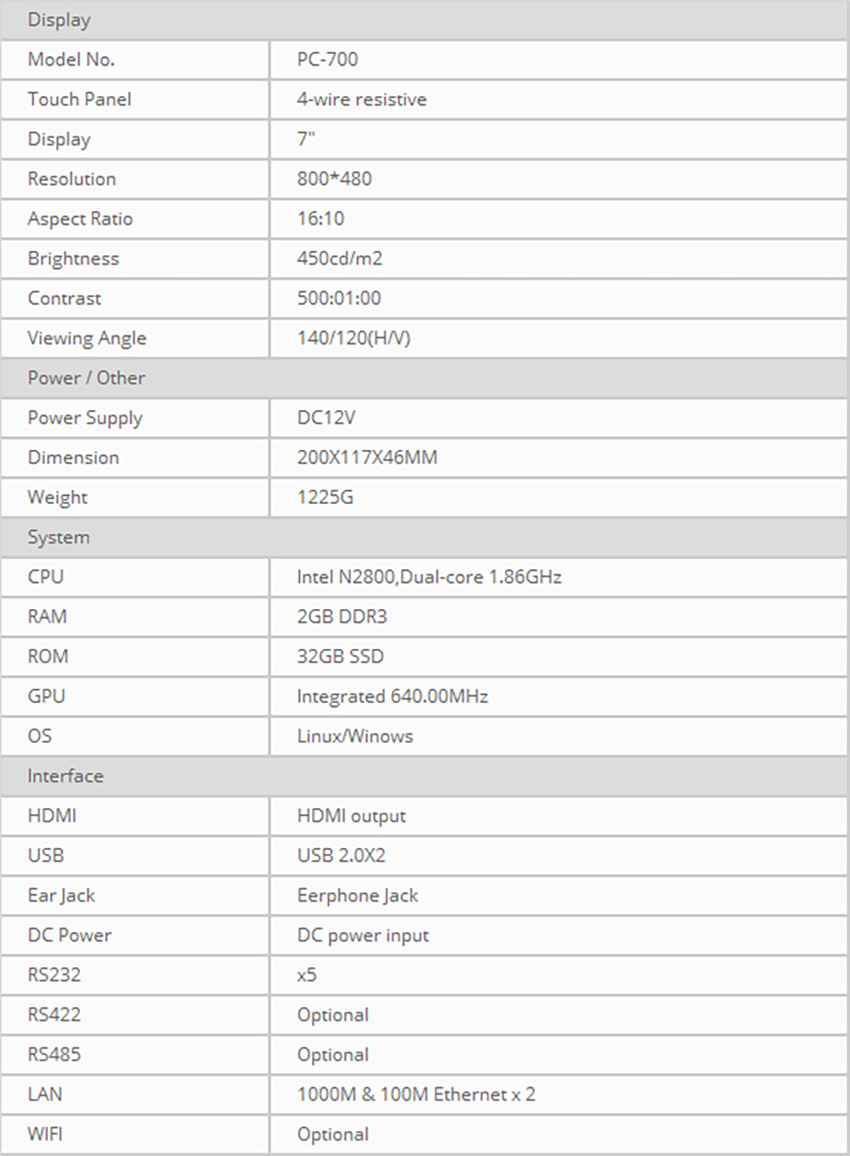
Task: Select the USB 2.0X2 value
Action: [341, 856]
